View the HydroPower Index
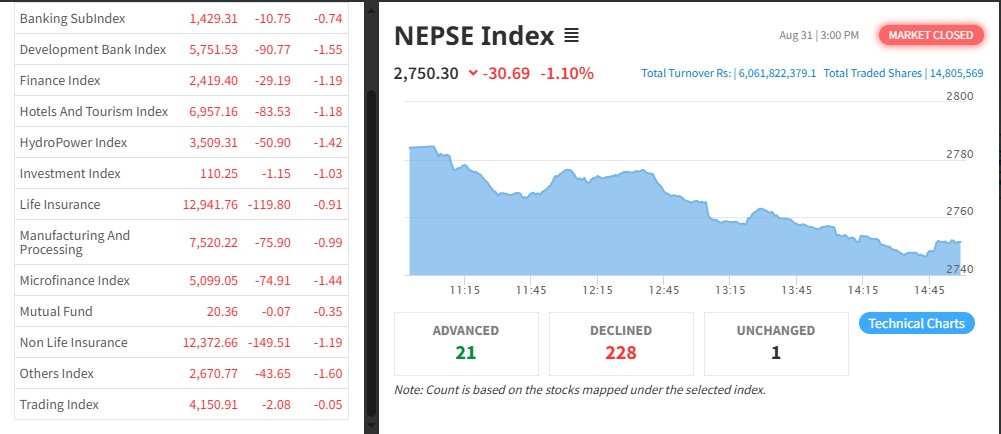Screen dimensions: 1001x434 (x=73, y=142)
